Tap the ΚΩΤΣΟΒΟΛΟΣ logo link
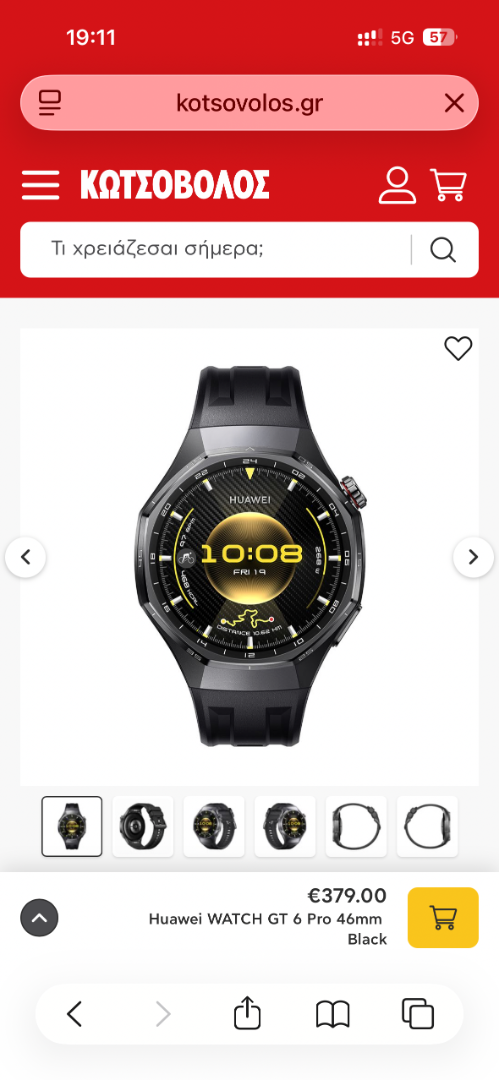This screenshot has height=1080, width=499. [x=175, y=185]
